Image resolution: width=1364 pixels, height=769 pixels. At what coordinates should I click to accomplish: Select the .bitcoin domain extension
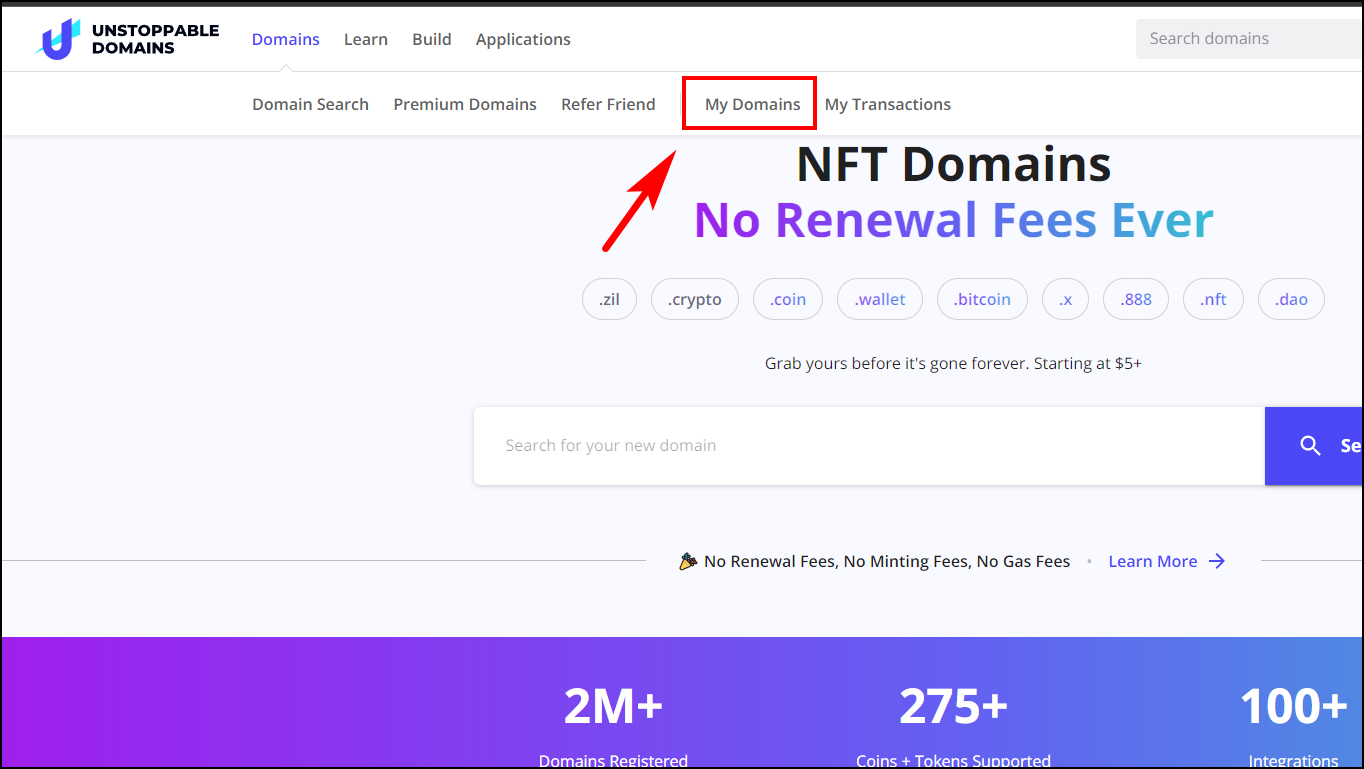pos(982,299)
